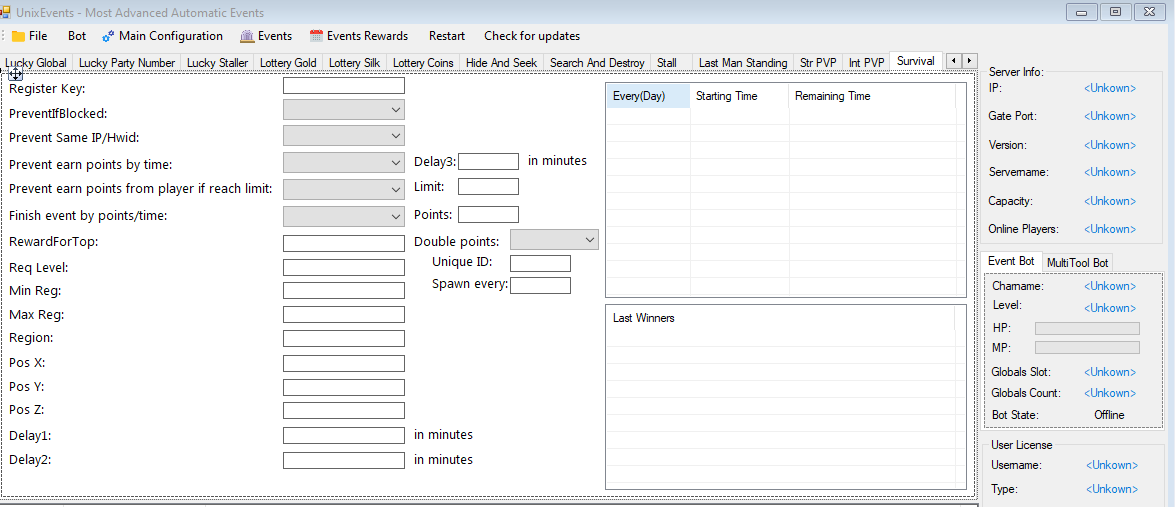The image size is (1175, 507).
Task: Click the UnixEvents app title icon
Action: (4, 13)
